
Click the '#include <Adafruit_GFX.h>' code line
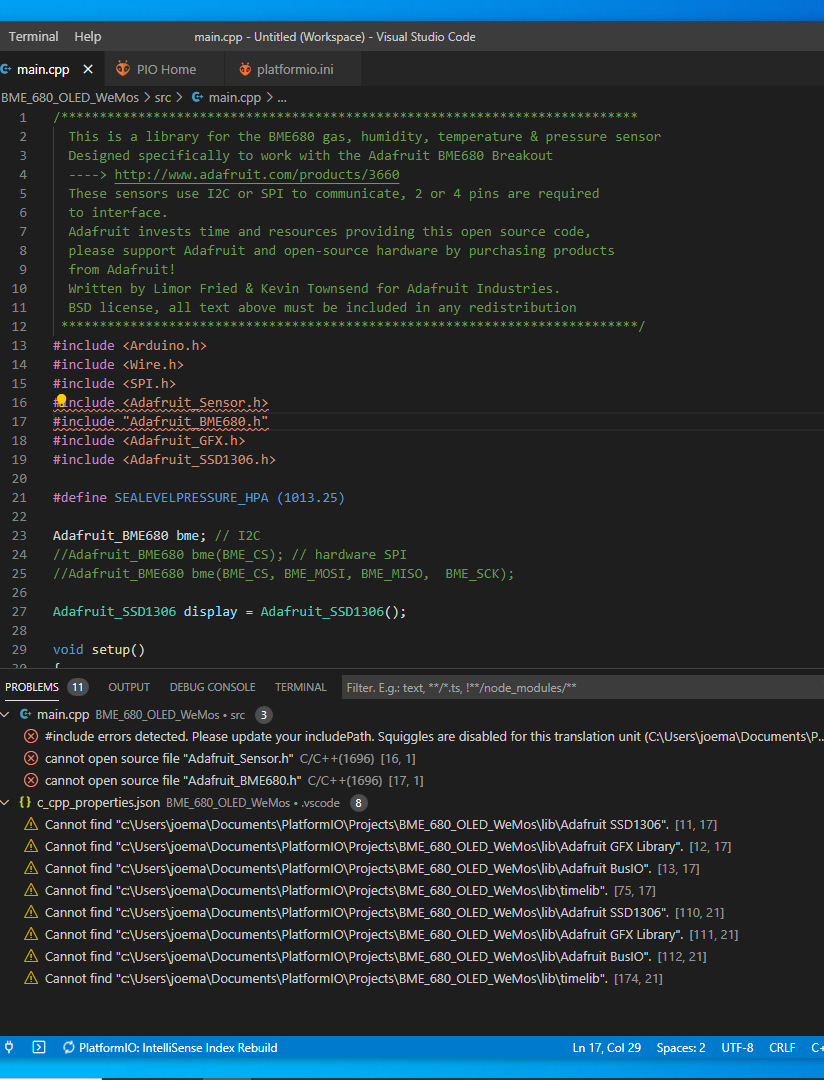[x=149, y=440]
